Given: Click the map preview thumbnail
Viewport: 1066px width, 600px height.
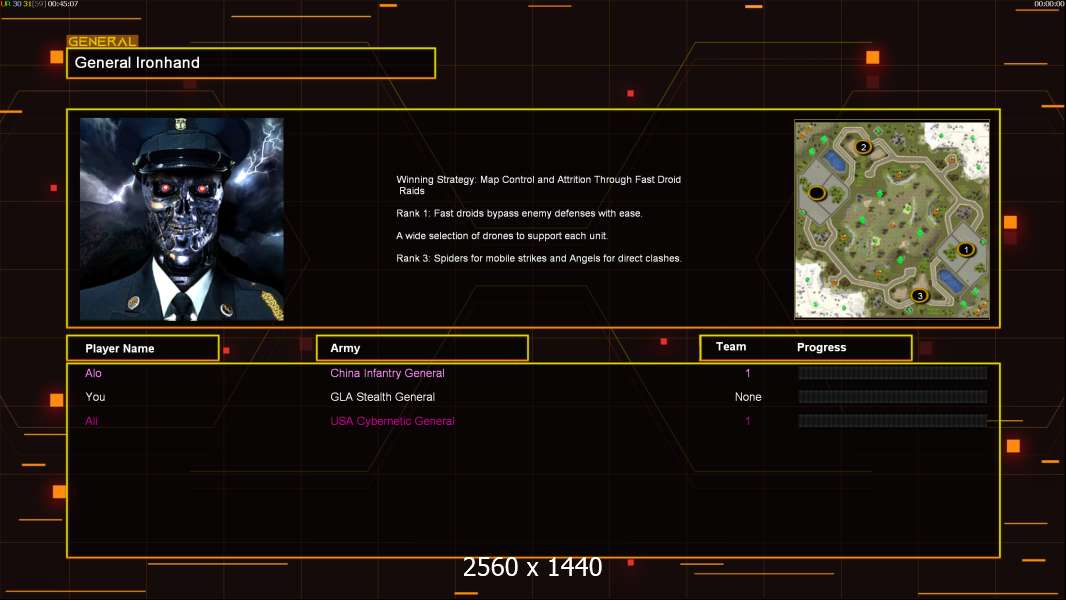Looking at the screenshot, I should click(x=892, y=219).
